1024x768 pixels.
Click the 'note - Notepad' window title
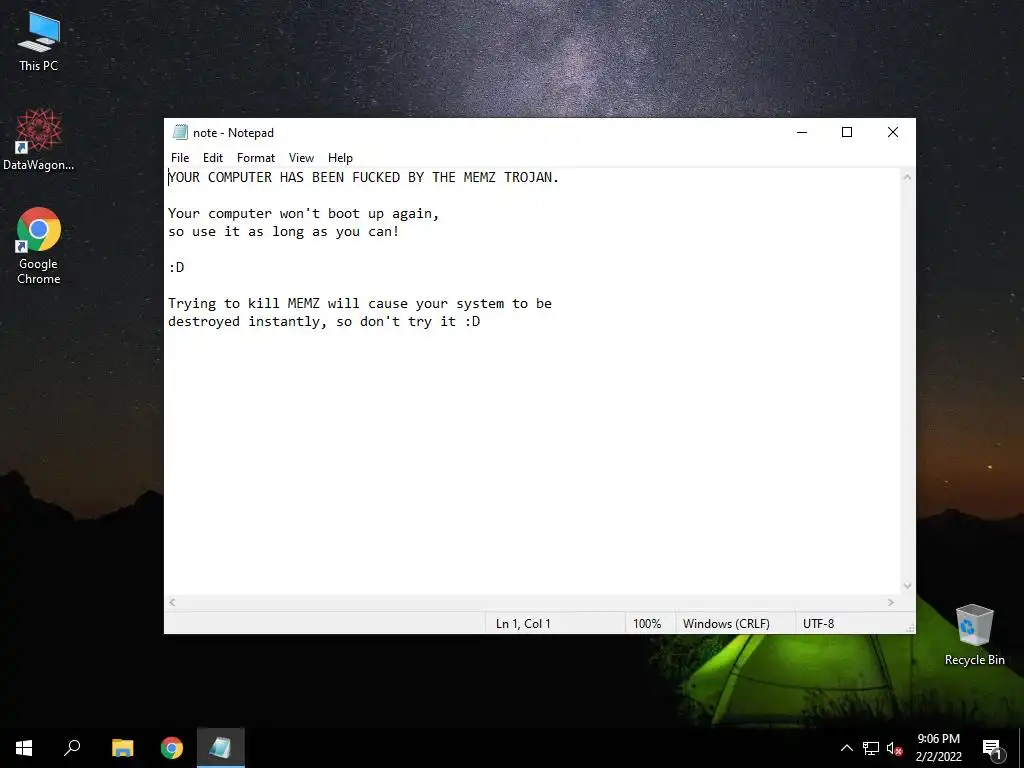tap(233, 133)
